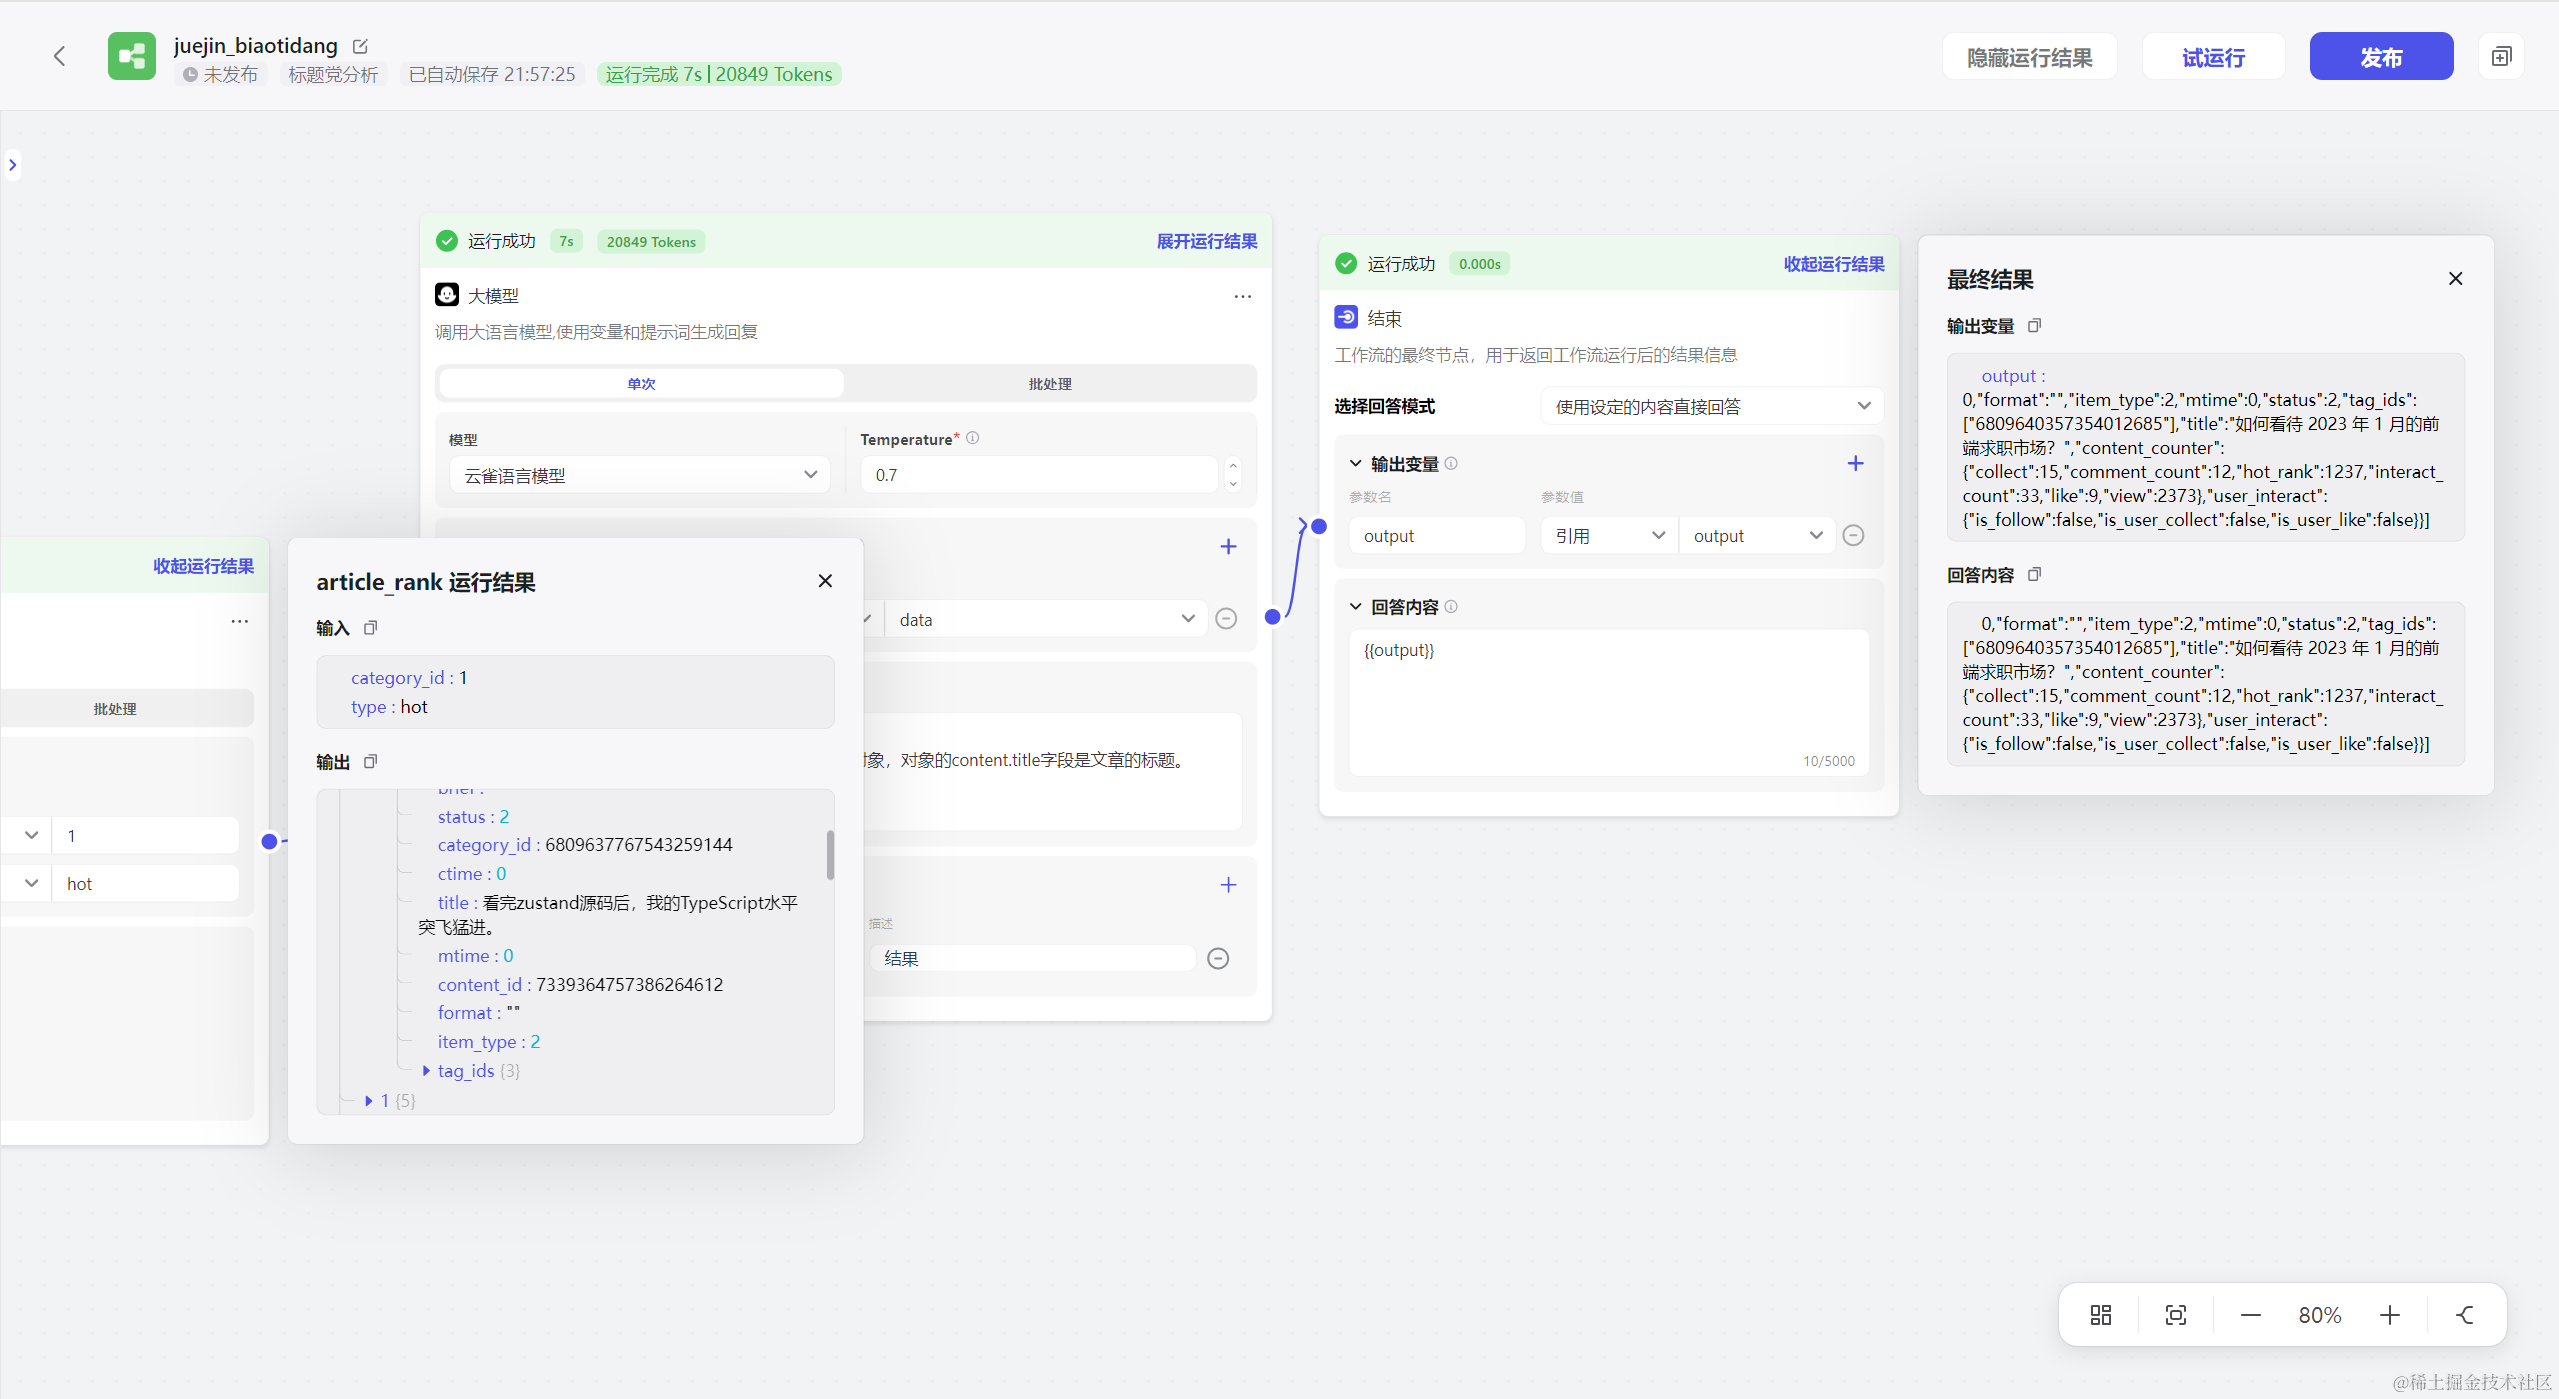Go back using the top-left arrow

(x=60, y=56)
